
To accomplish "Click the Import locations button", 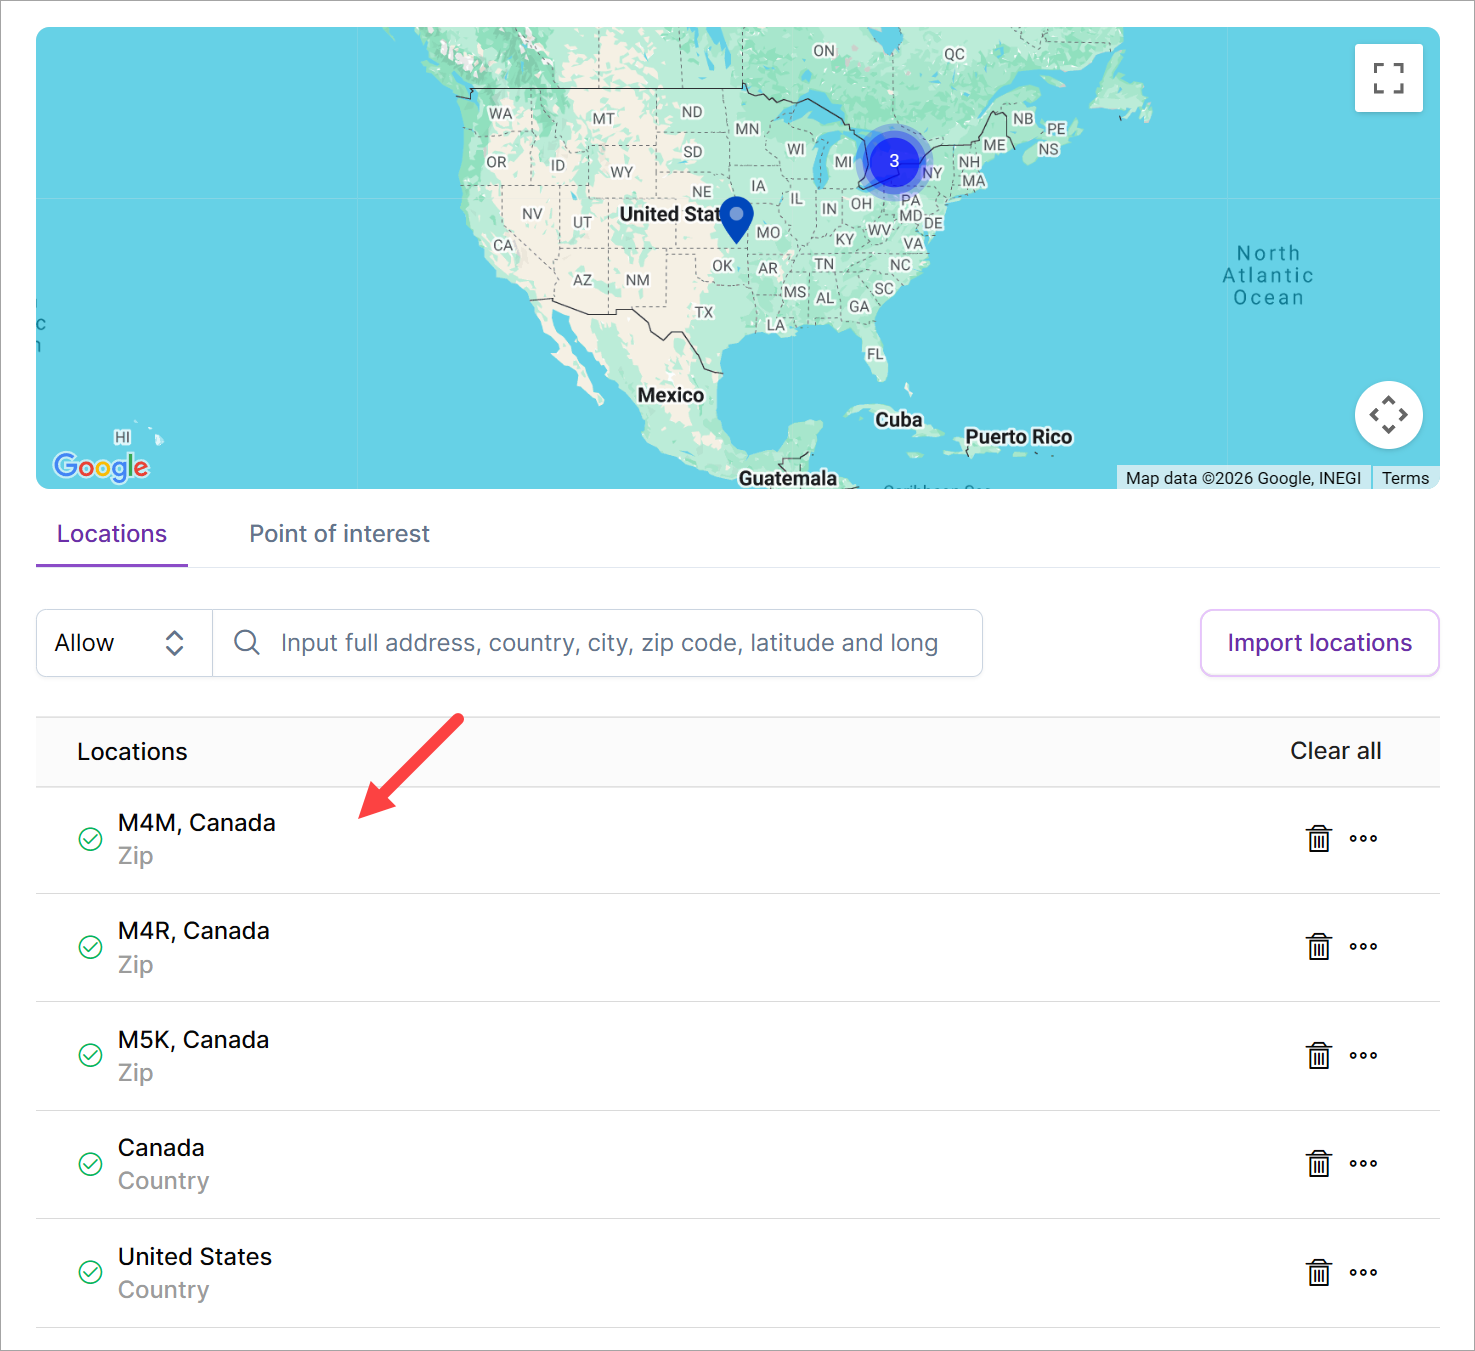I will click(1319, 643).
